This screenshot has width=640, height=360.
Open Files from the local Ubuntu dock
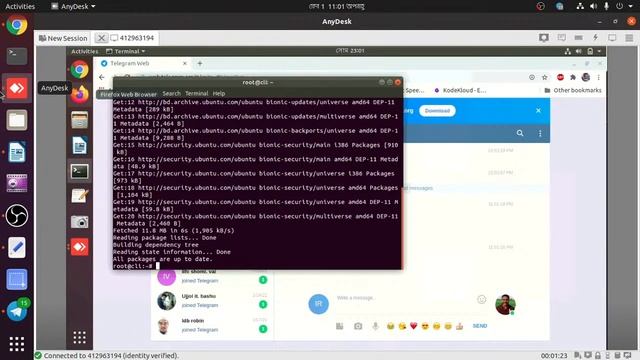pos(17,120)
